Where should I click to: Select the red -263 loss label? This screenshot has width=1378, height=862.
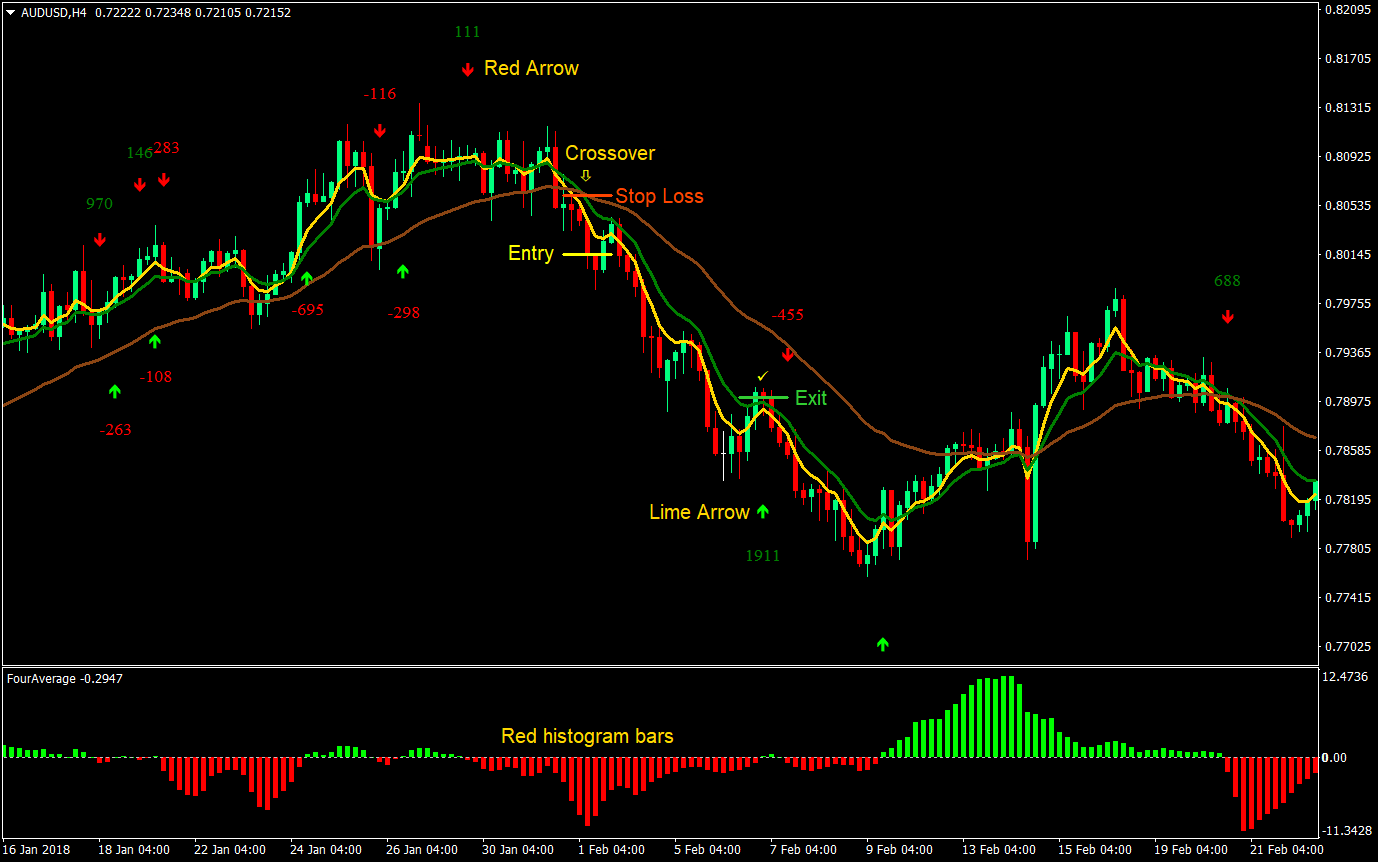coord(115,430)
